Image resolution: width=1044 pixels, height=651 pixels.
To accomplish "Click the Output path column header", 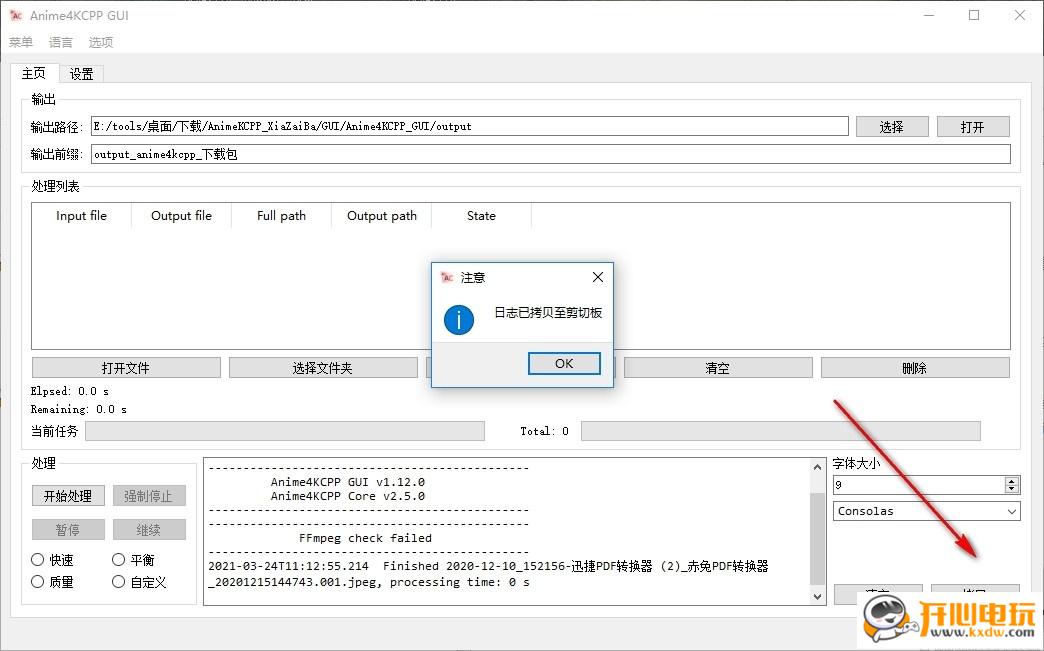I will pyautogui.click(x=382, y=216).
